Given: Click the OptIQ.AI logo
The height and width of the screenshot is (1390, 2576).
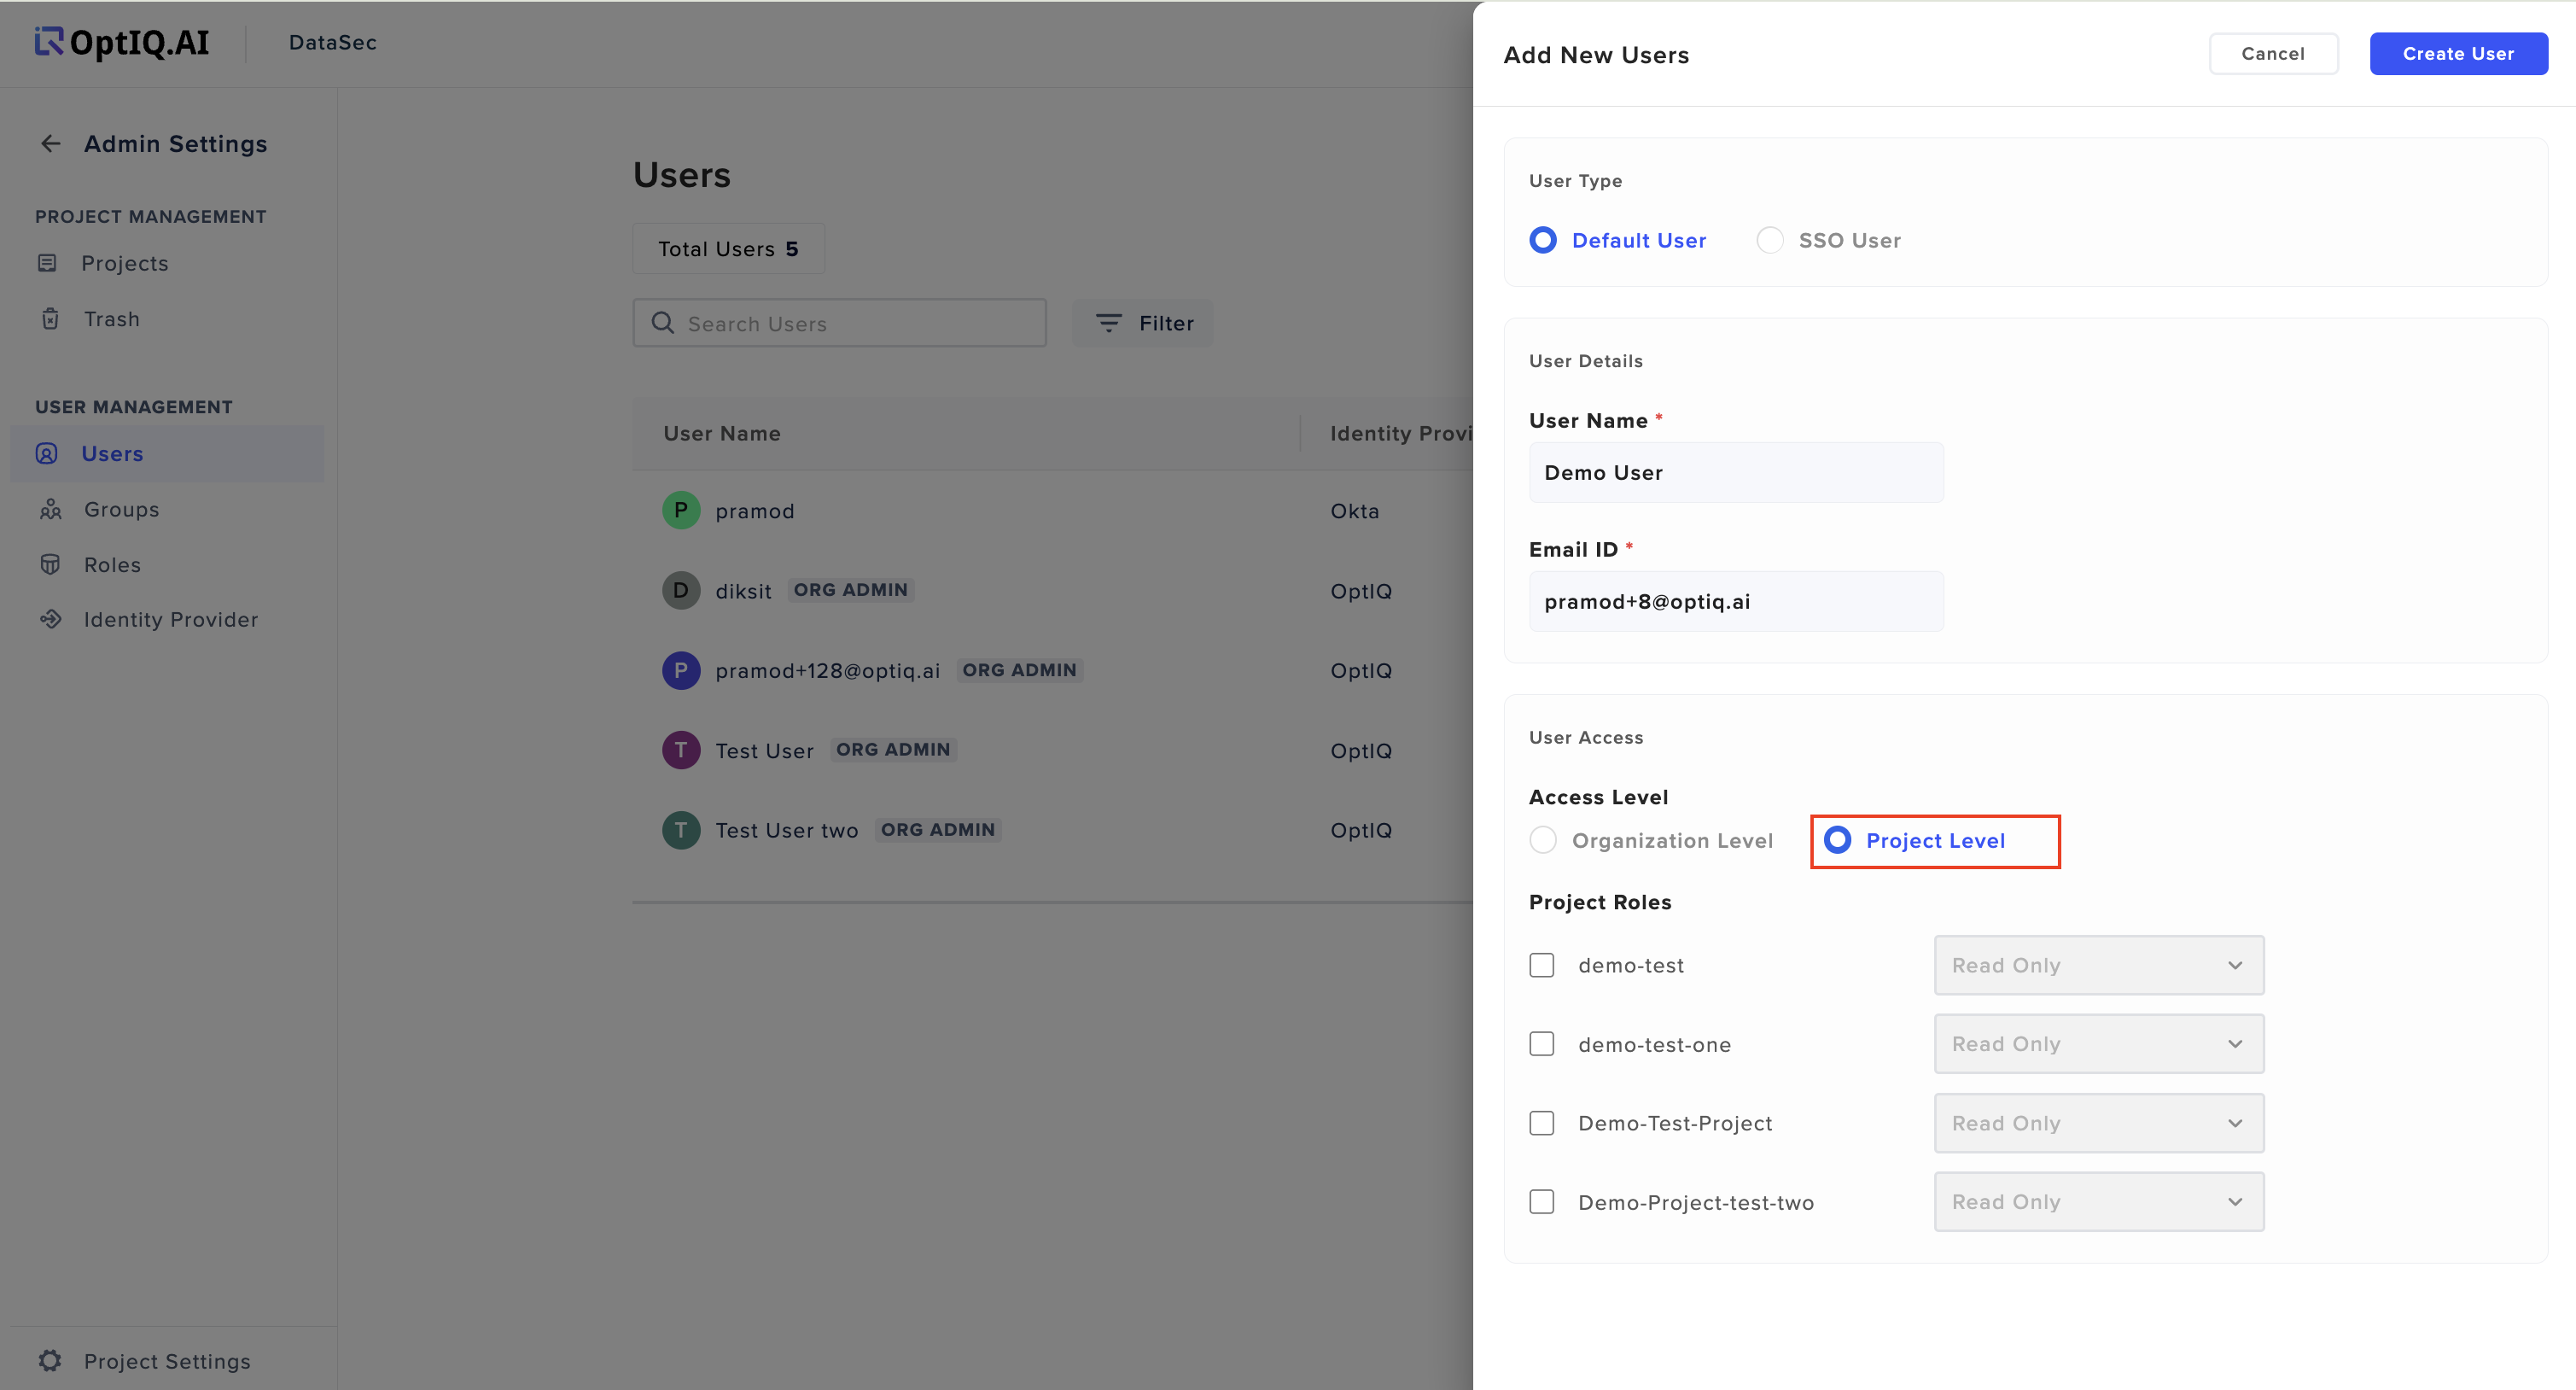Looking at the screenshot, I should (122, 42).
